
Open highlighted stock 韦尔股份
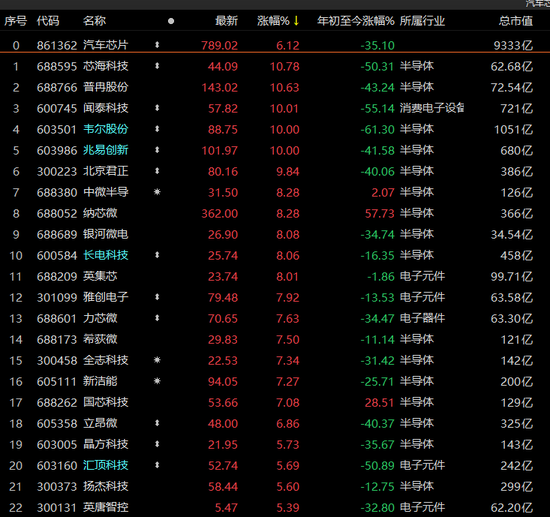[106, 129]
